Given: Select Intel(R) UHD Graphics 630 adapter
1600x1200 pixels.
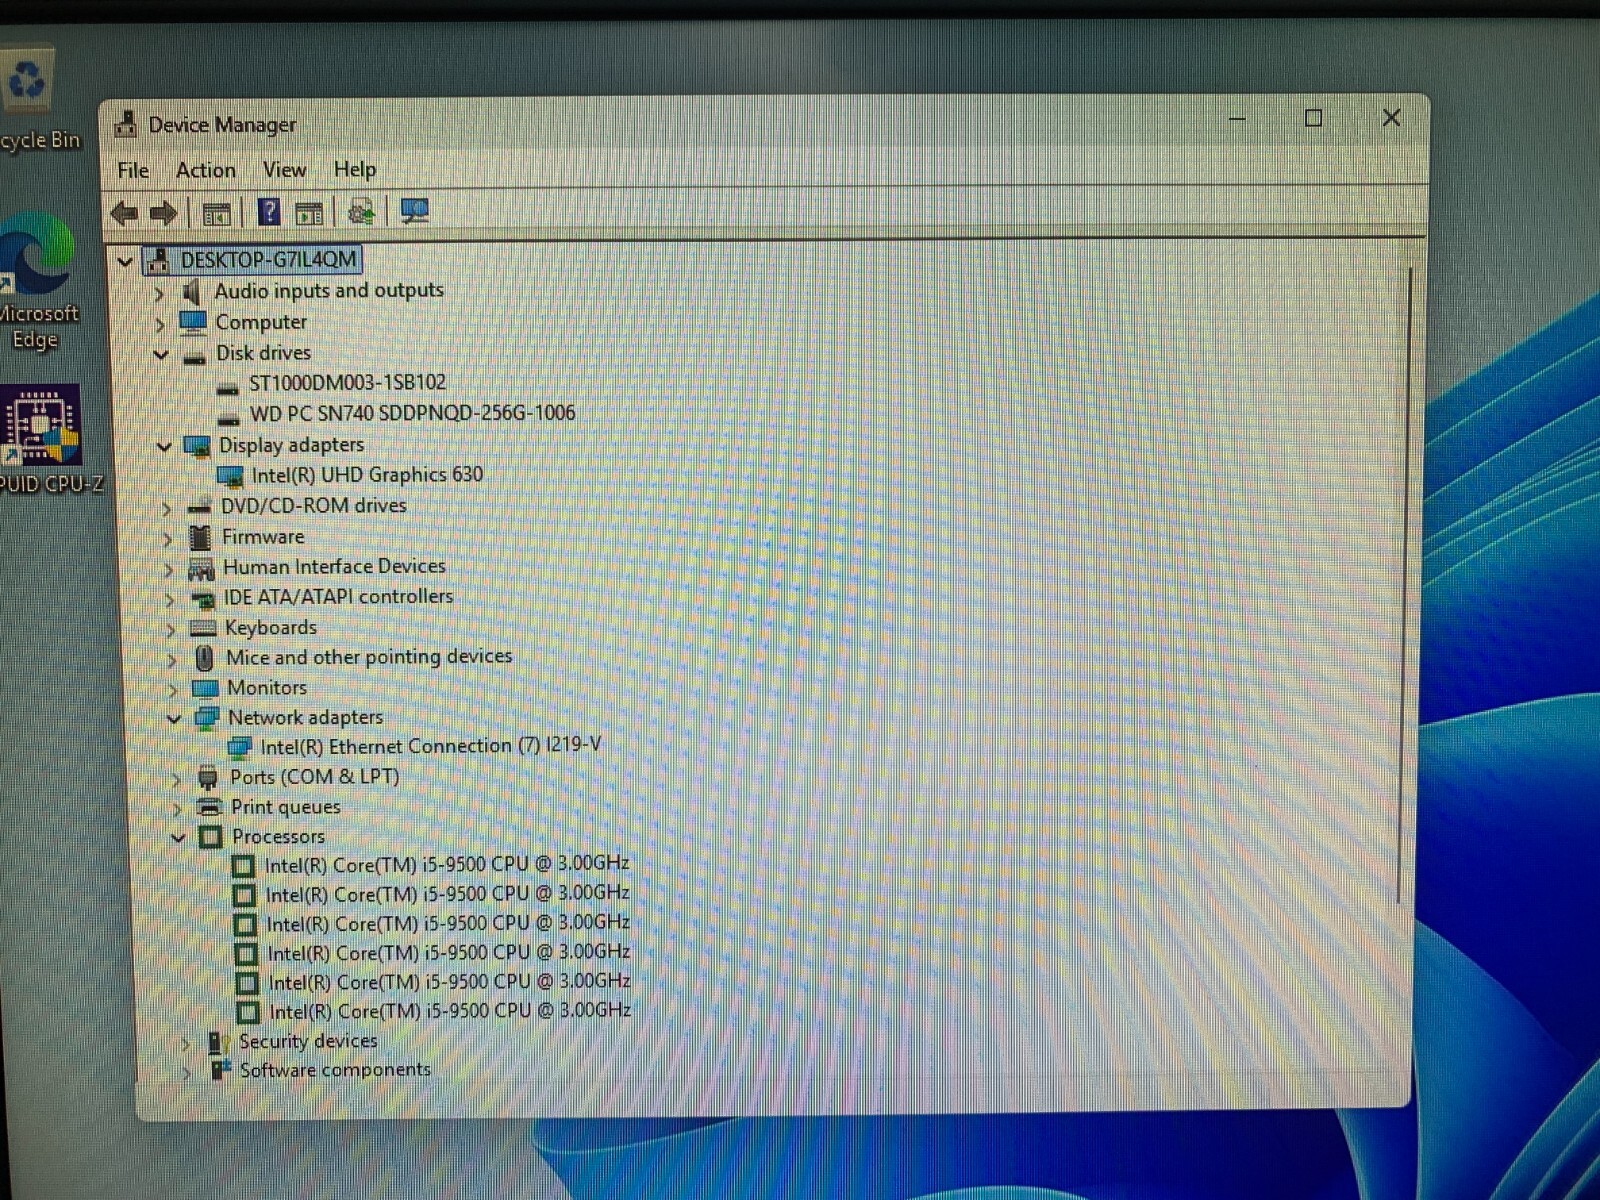Looking at the screenshot, I should (367, 474).
